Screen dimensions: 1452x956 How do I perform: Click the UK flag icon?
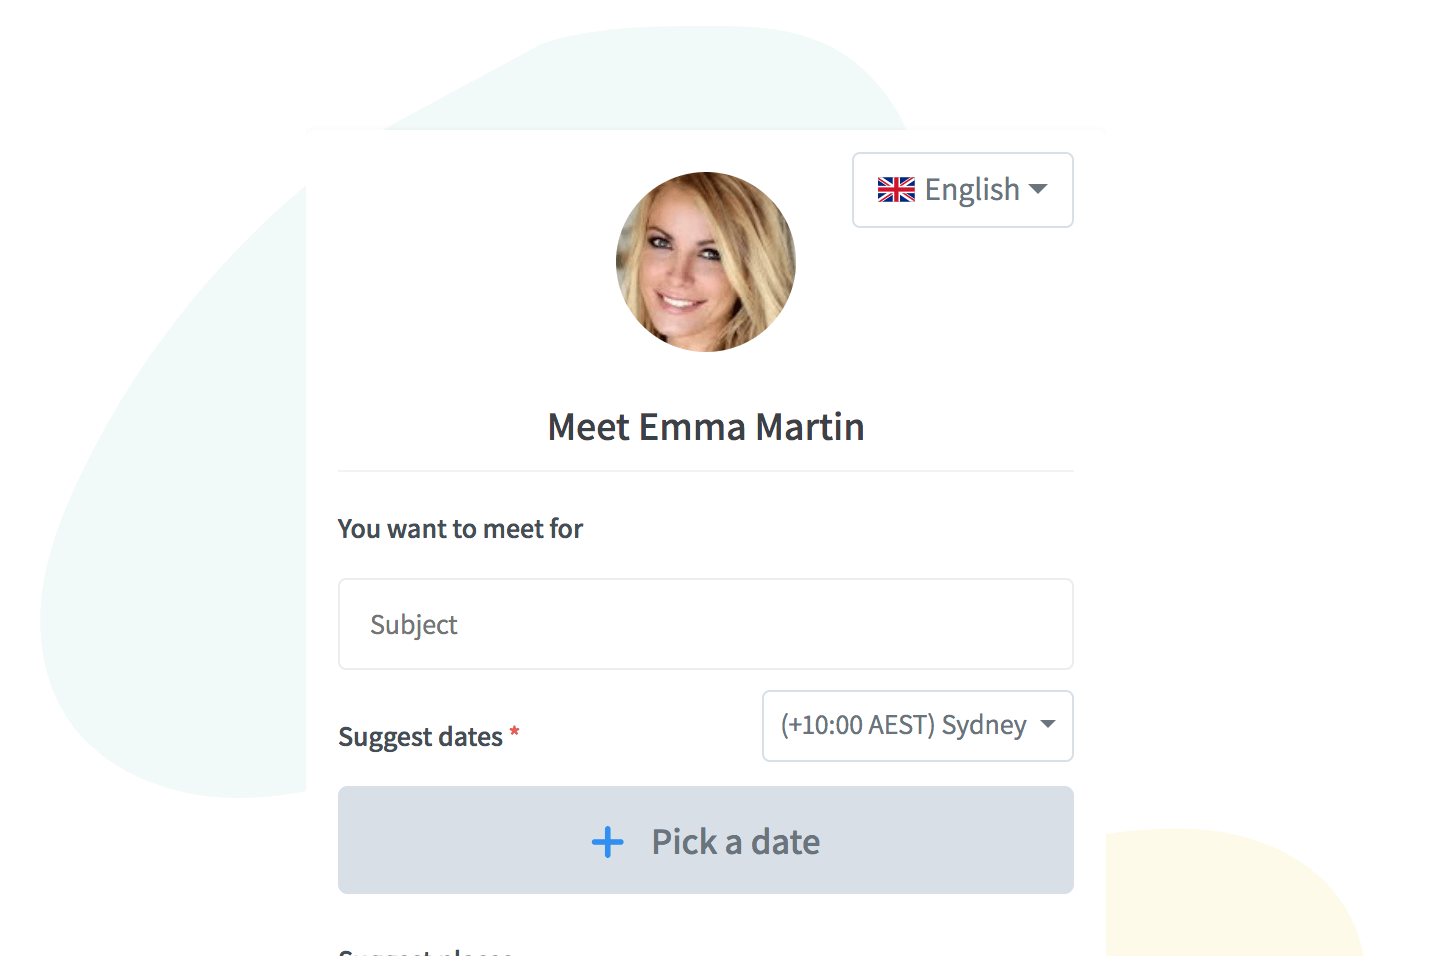[896, 190]
